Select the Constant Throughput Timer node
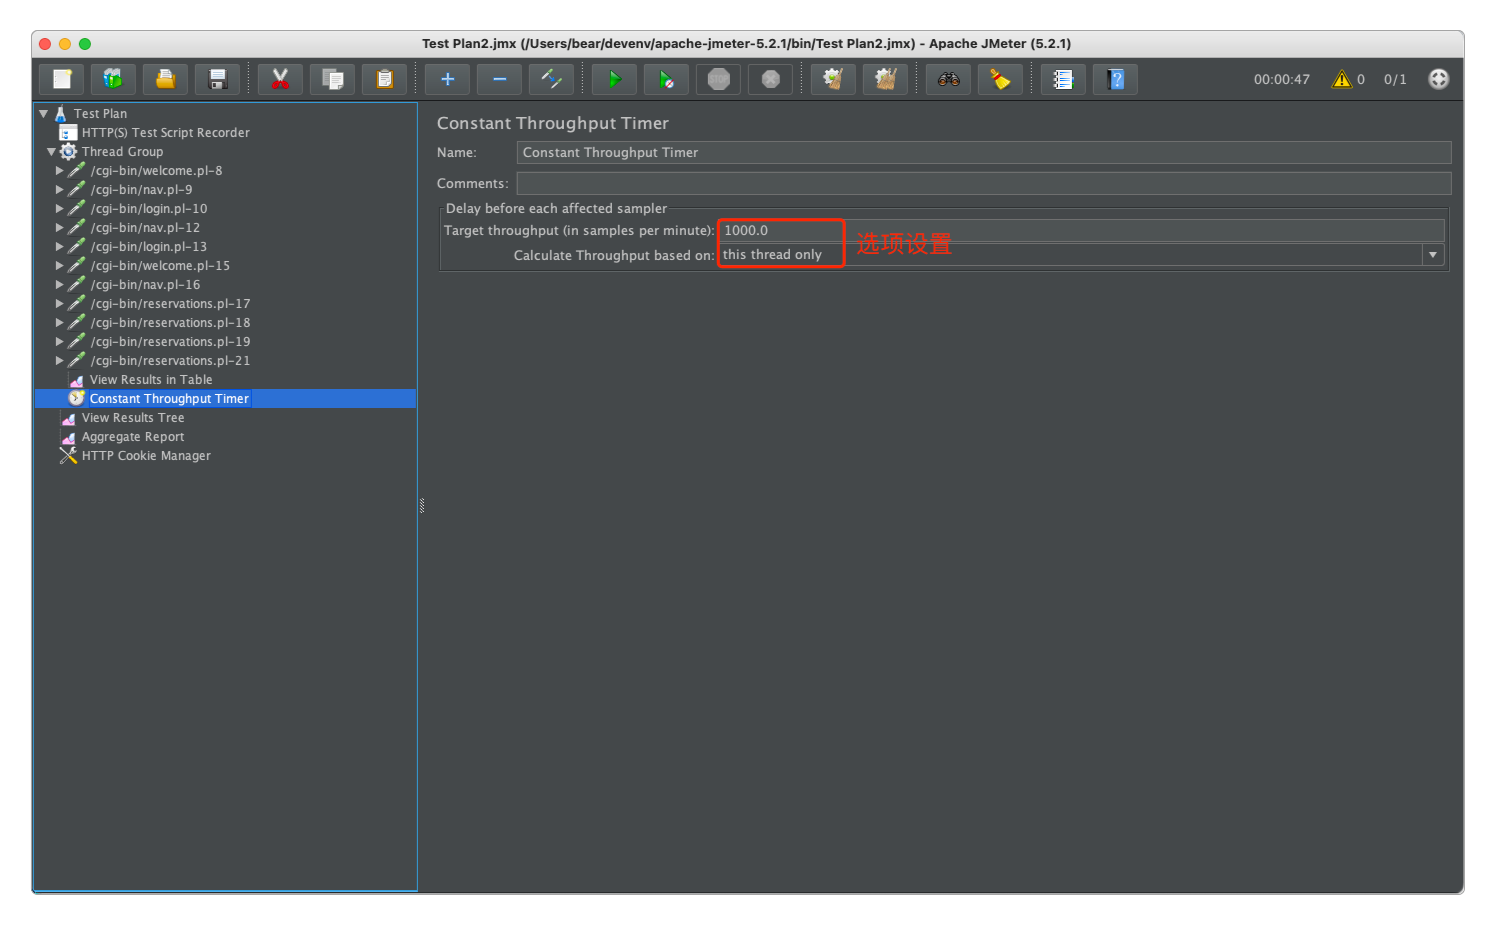The image size is (1495, 925). 169,399
